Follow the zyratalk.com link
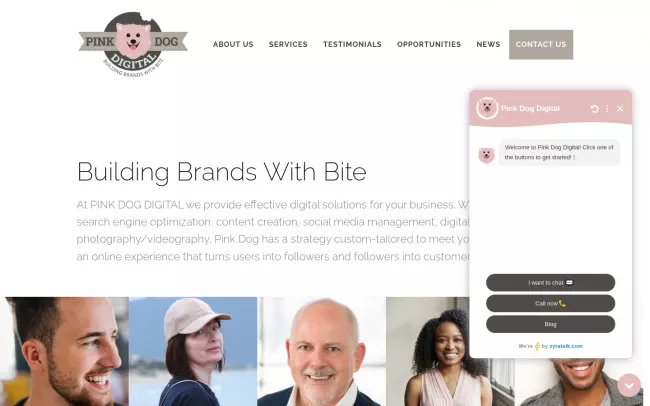650x406 pixels. click(566, 346)
